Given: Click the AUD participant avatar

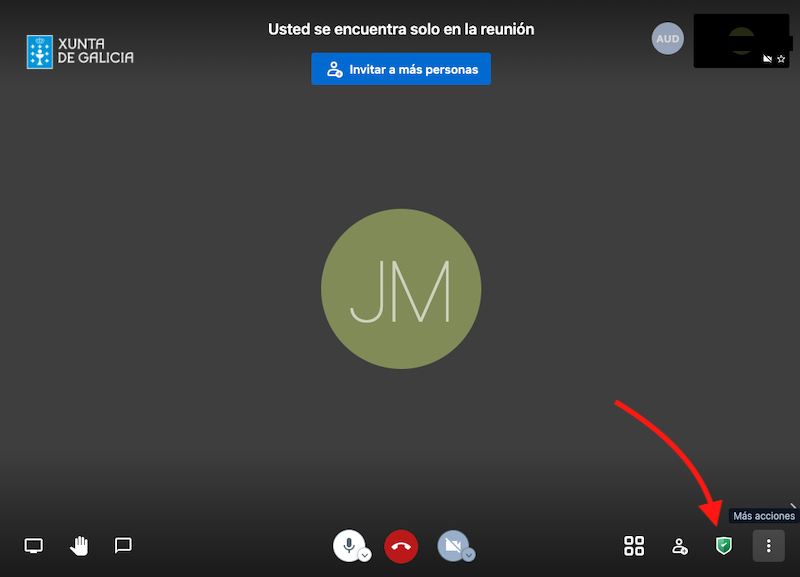Looking at the screenshot, I should (x=667, y=39).
